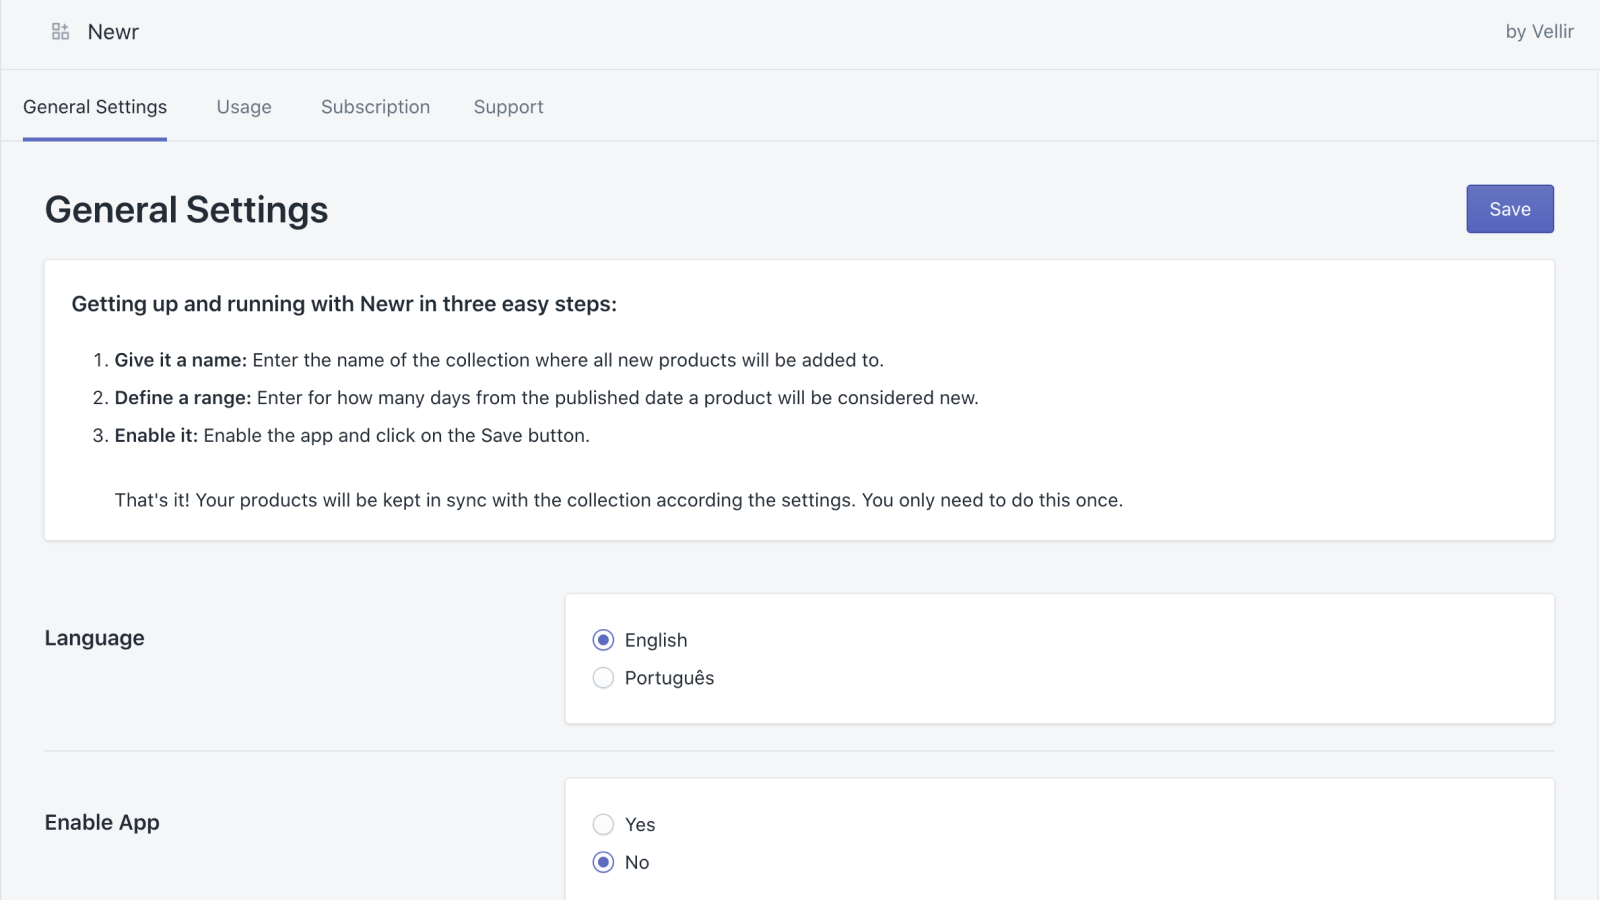This screenshot has height=900, width=1600.
Task: Click the General Settings page heading
Action: click(186, 210)
